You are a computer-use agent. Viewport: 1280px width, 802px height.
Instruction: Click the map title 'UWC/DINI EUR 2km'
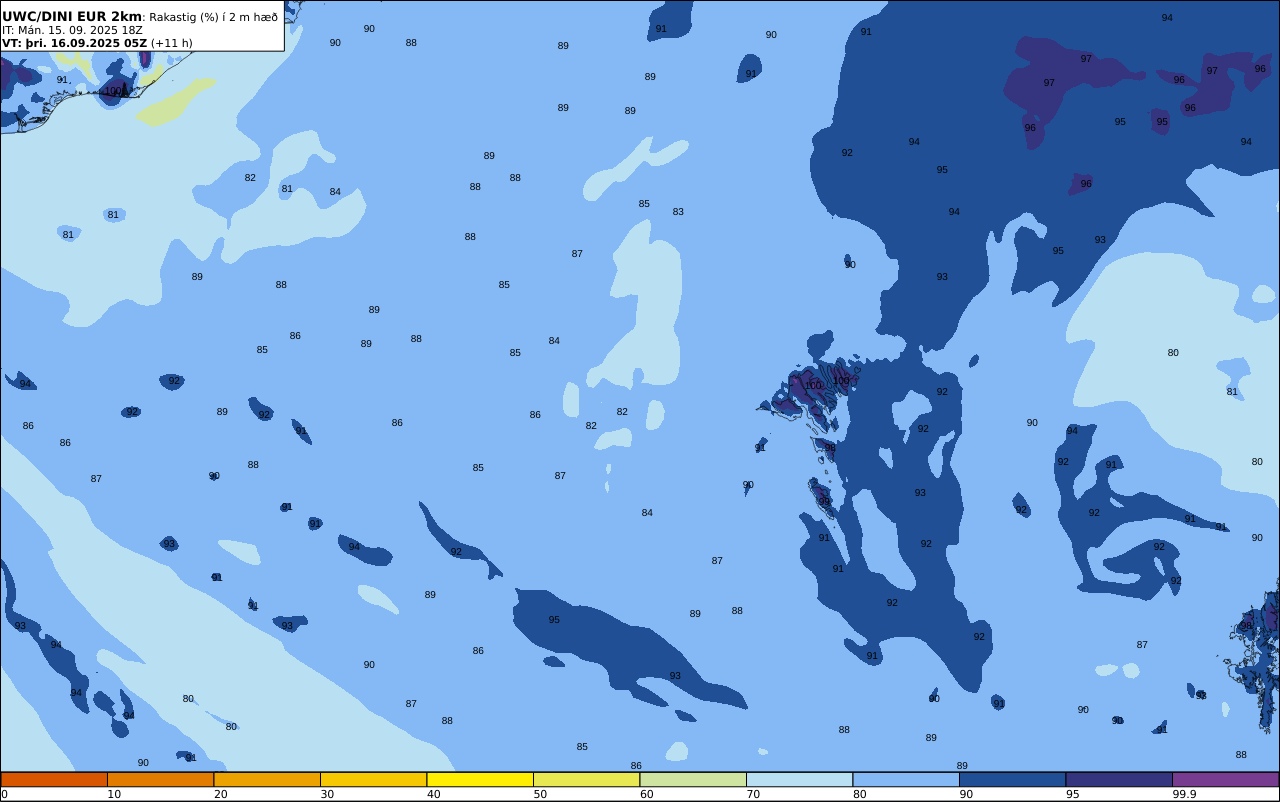point(72,17)
